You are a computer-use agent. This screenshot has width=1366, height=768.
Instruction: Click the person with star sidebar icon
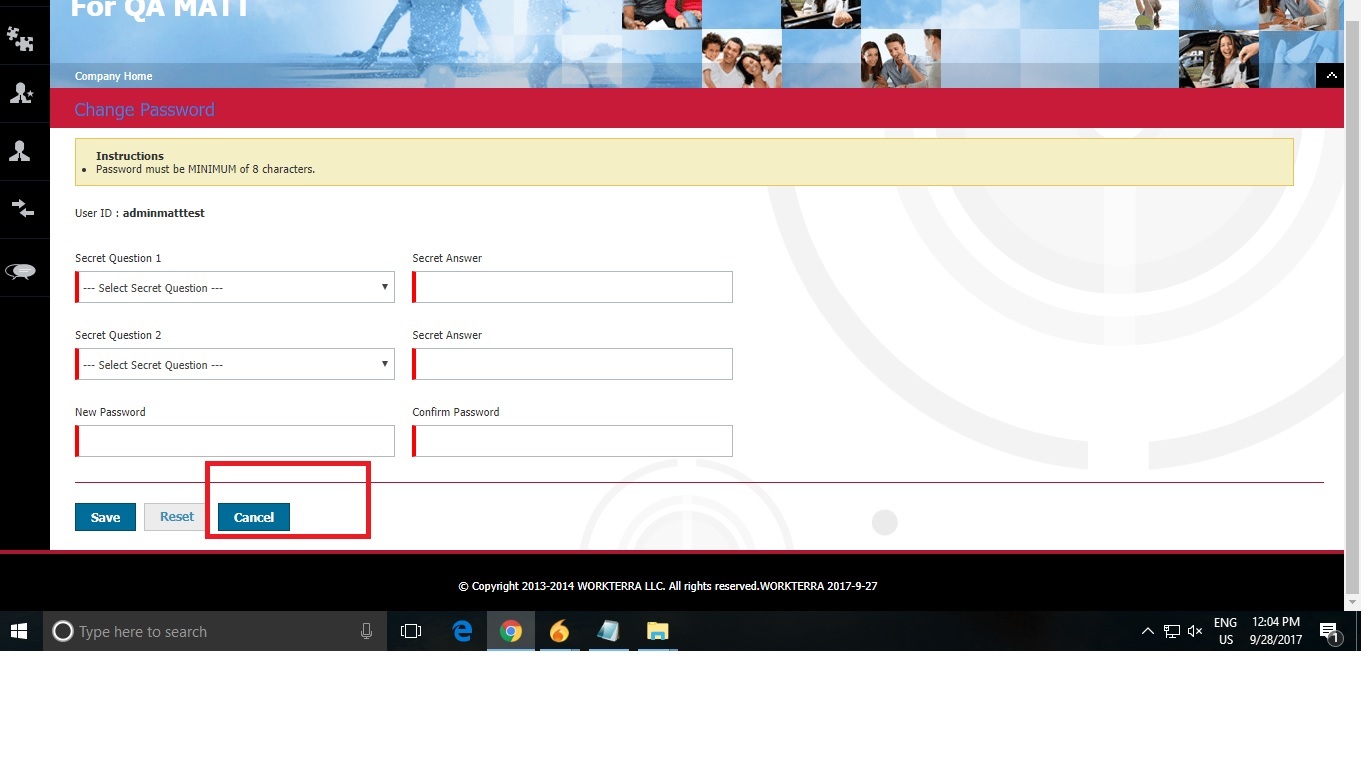coord(20,93)
